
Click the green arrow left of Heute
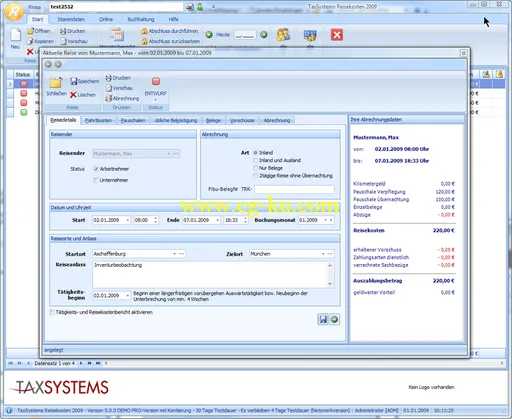click(x=209, y=35)
